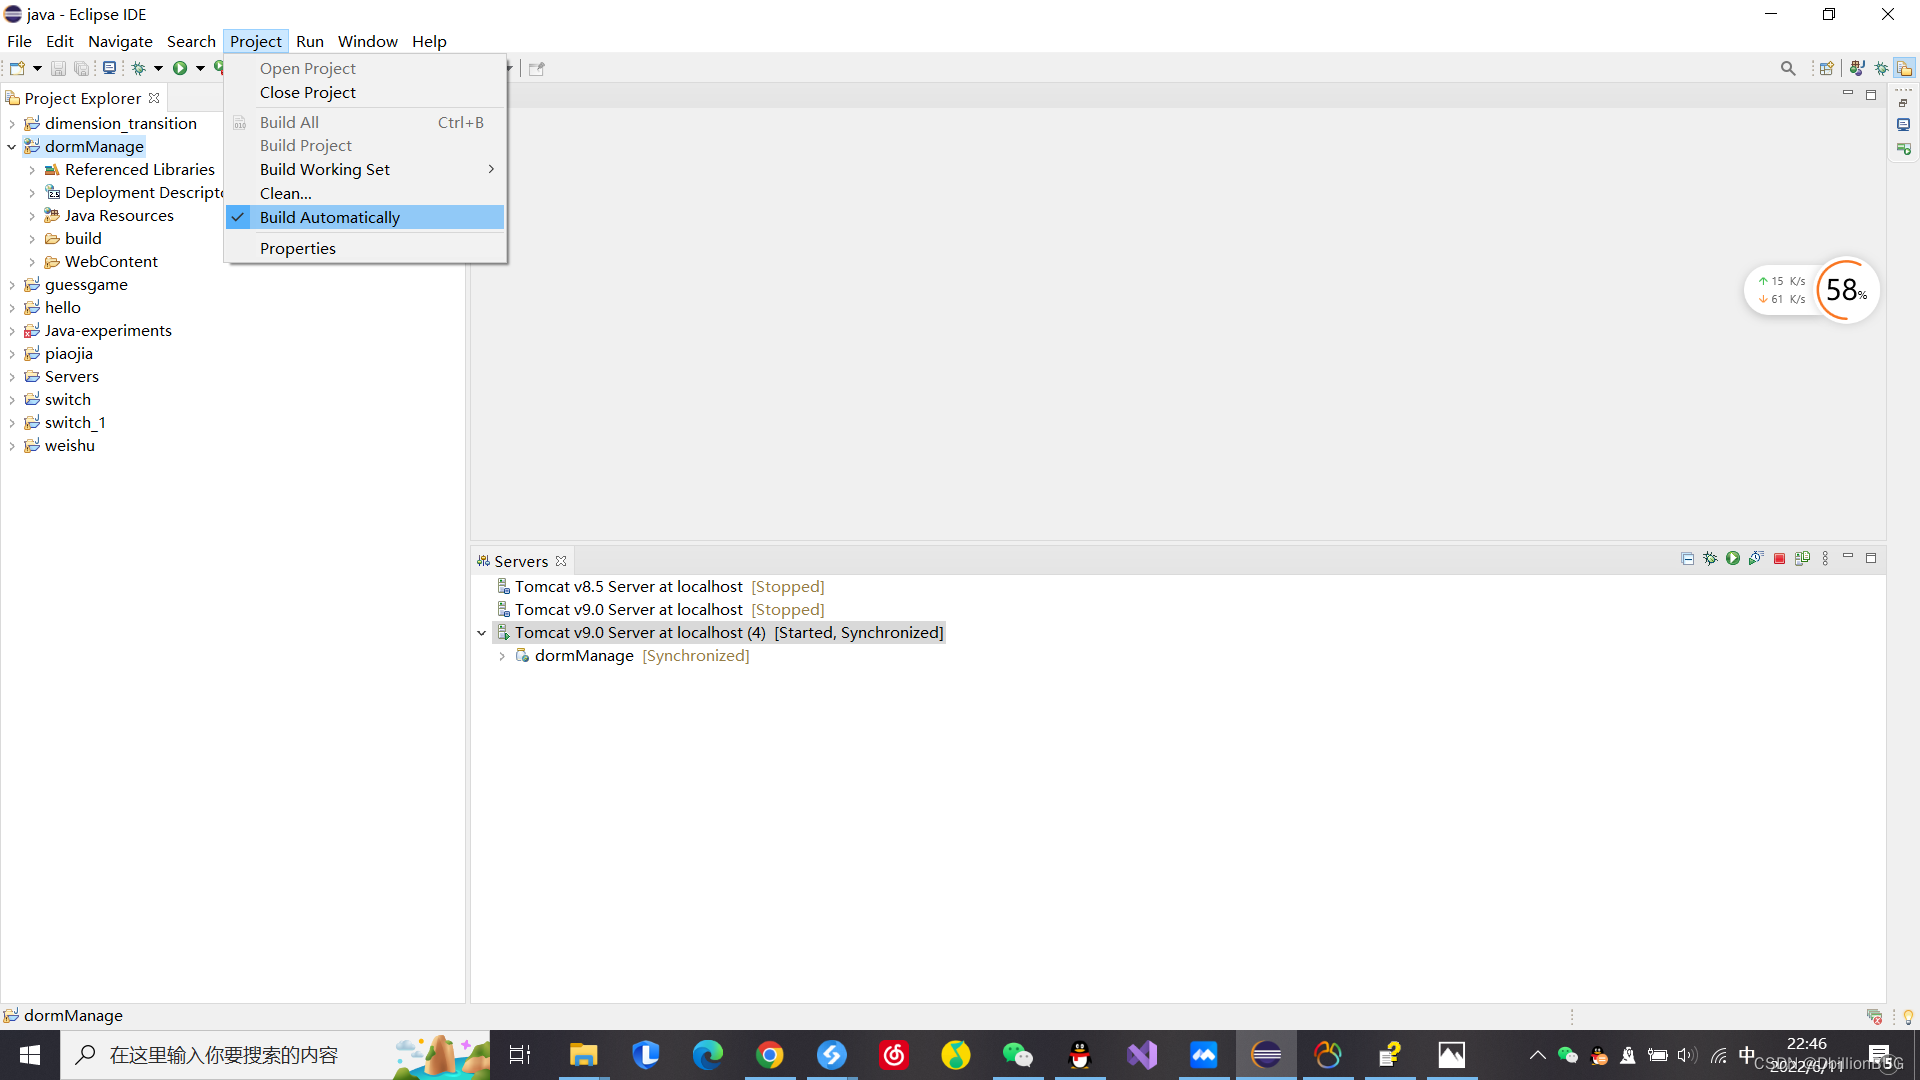Expand the dimension_transition project
Viewport: 1920px width, 1080px height.
tap(11, 124)
